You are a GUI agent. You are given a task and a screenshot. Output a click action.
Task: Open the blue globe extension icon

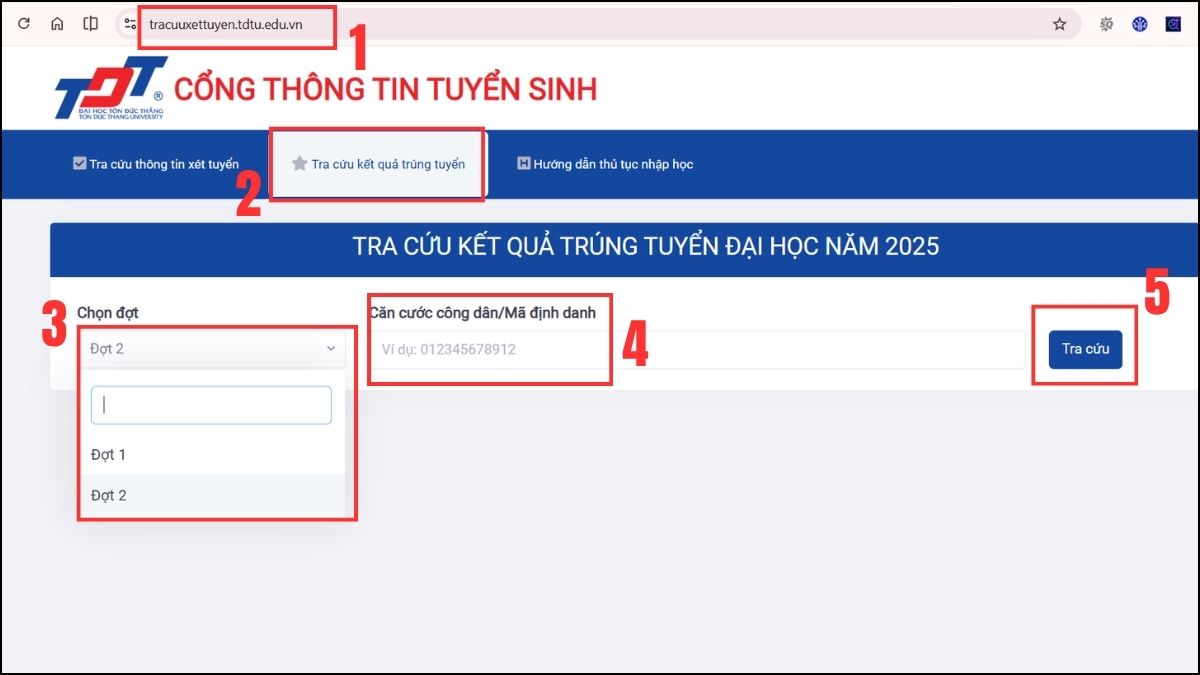[x=1140, y=24]
